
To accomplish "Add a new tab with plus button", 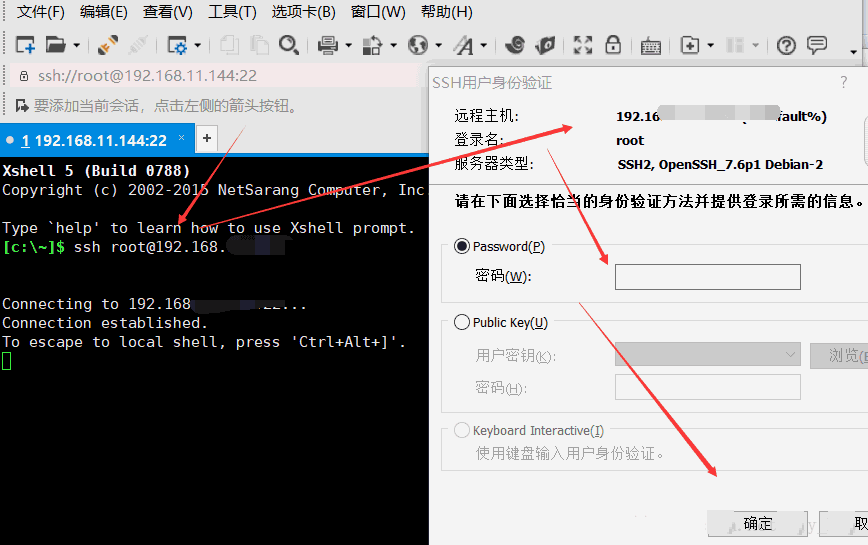I will (206, 138).
